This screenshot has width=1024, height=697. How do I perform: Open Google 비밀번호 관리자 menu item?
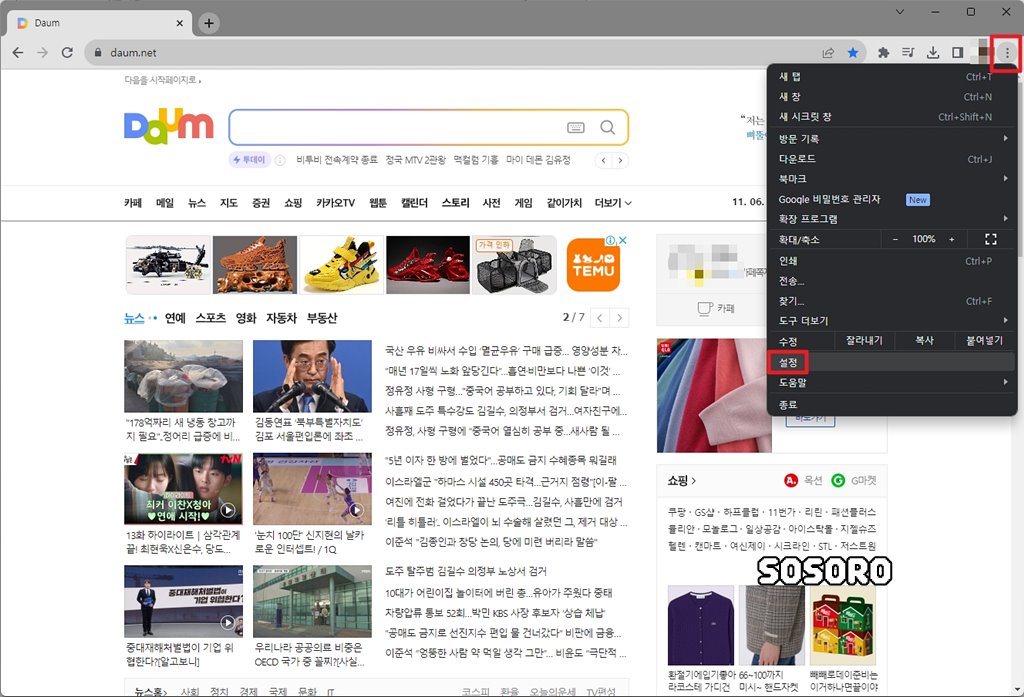click(x=891, y=199)
